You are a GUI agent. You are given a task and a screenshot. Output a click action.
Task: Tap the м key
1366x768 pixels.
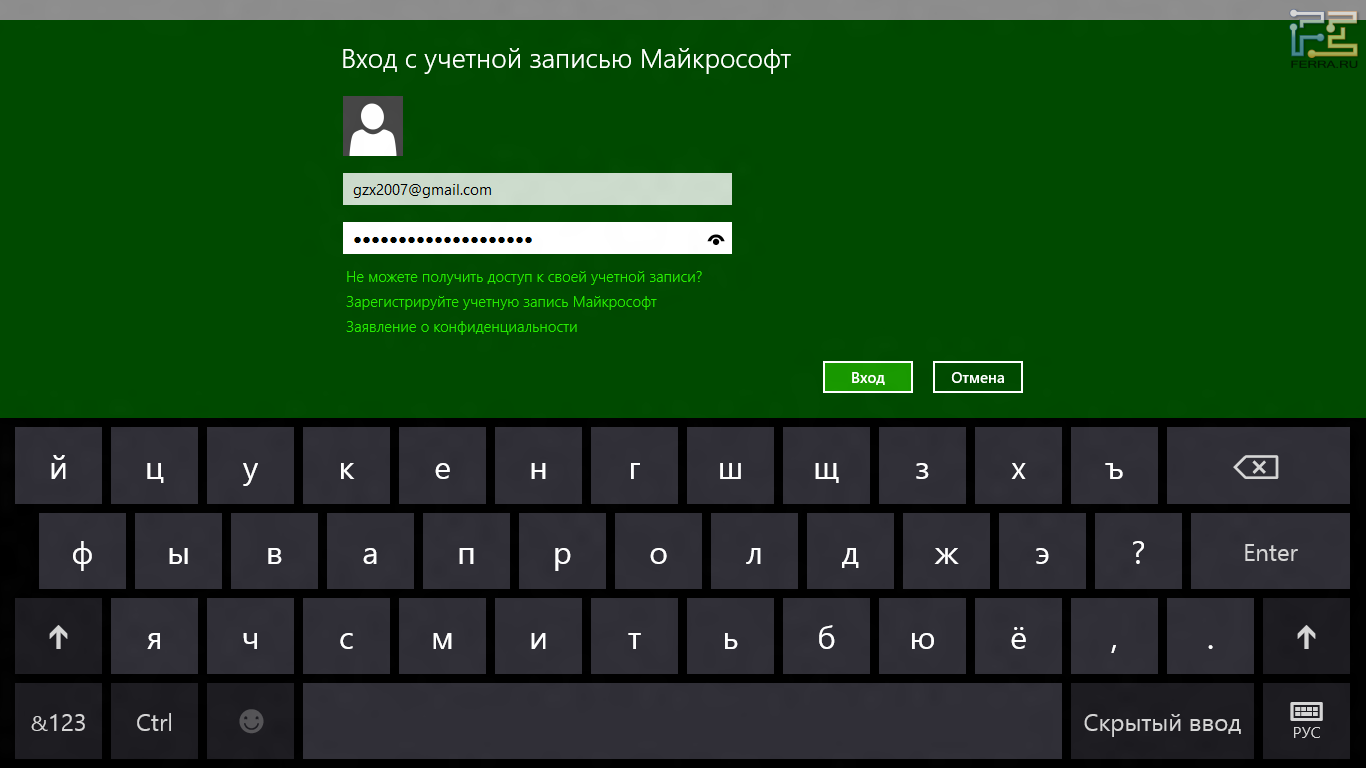(442, 637)
